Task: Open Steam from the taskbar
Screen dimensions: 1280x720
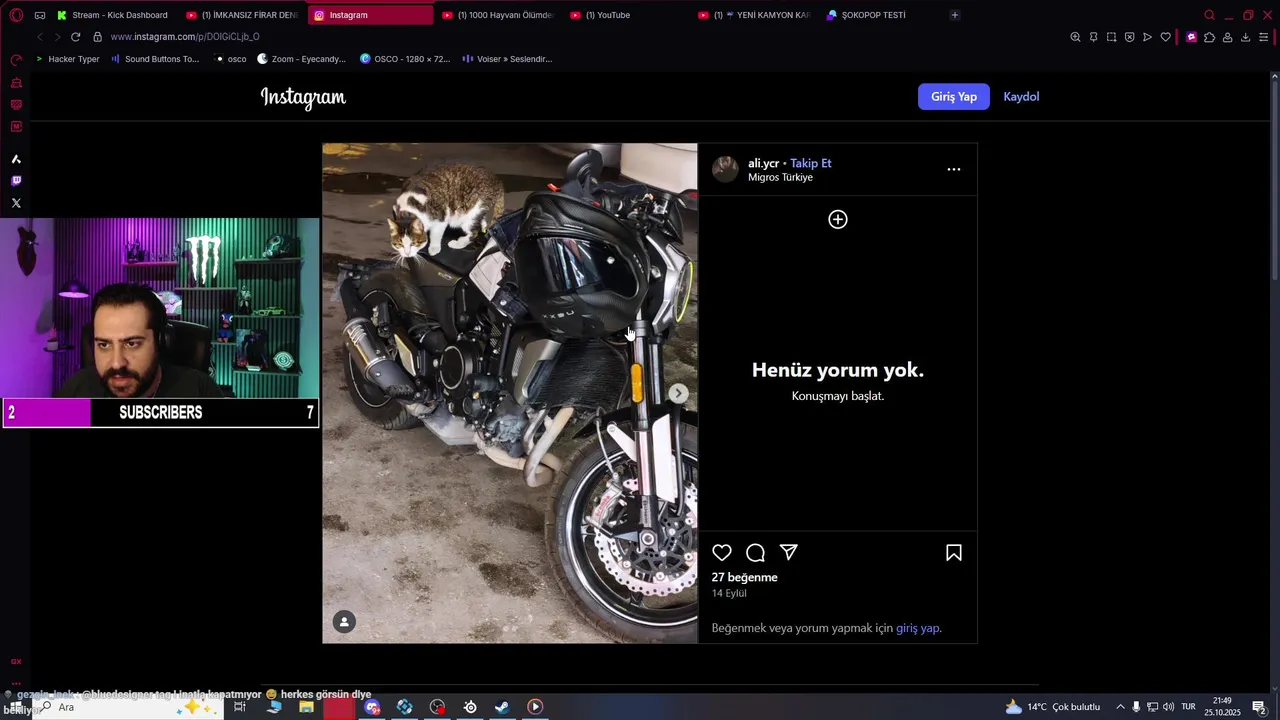Action: point(502,707)
